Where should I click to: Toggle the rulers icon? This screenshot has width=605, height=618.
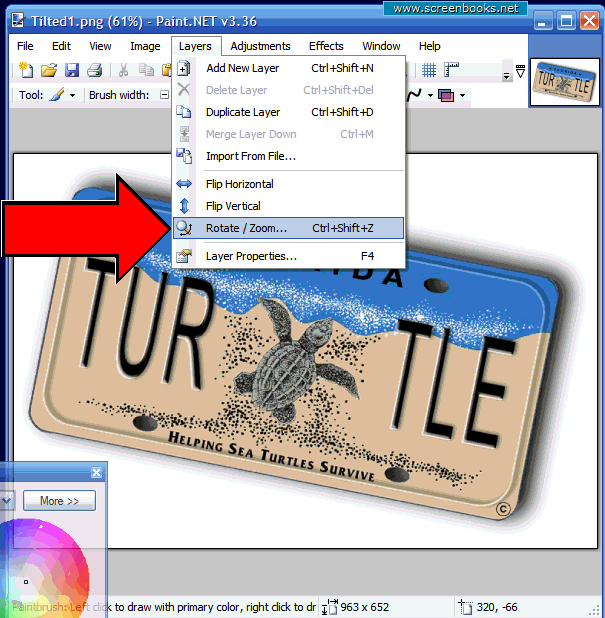coord(451,70)
